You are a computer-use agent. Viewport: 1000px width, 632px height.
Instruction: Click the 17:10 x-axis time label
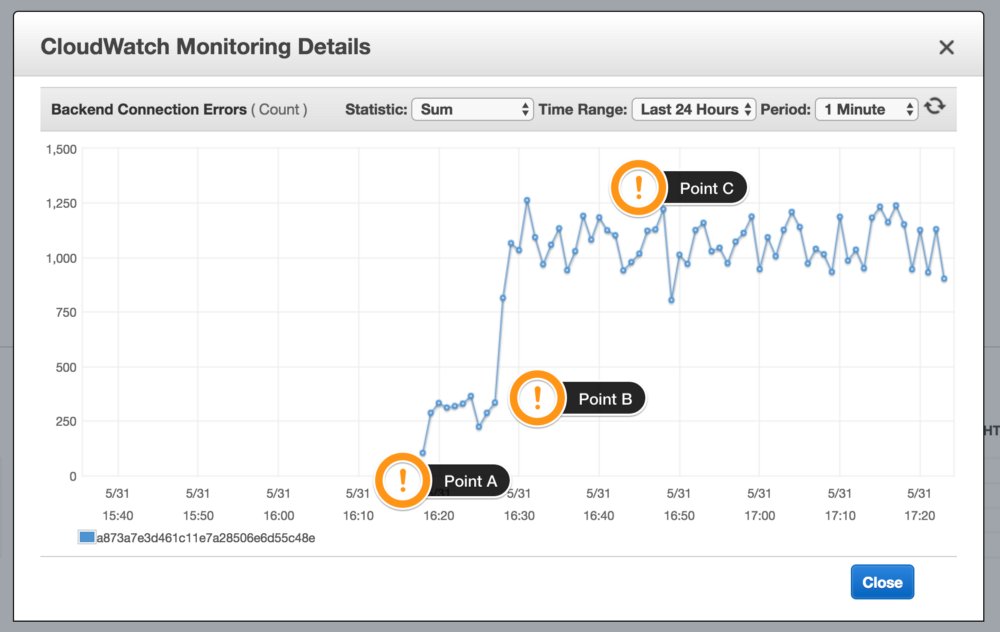pyautogui.click(x=840, y=515)
